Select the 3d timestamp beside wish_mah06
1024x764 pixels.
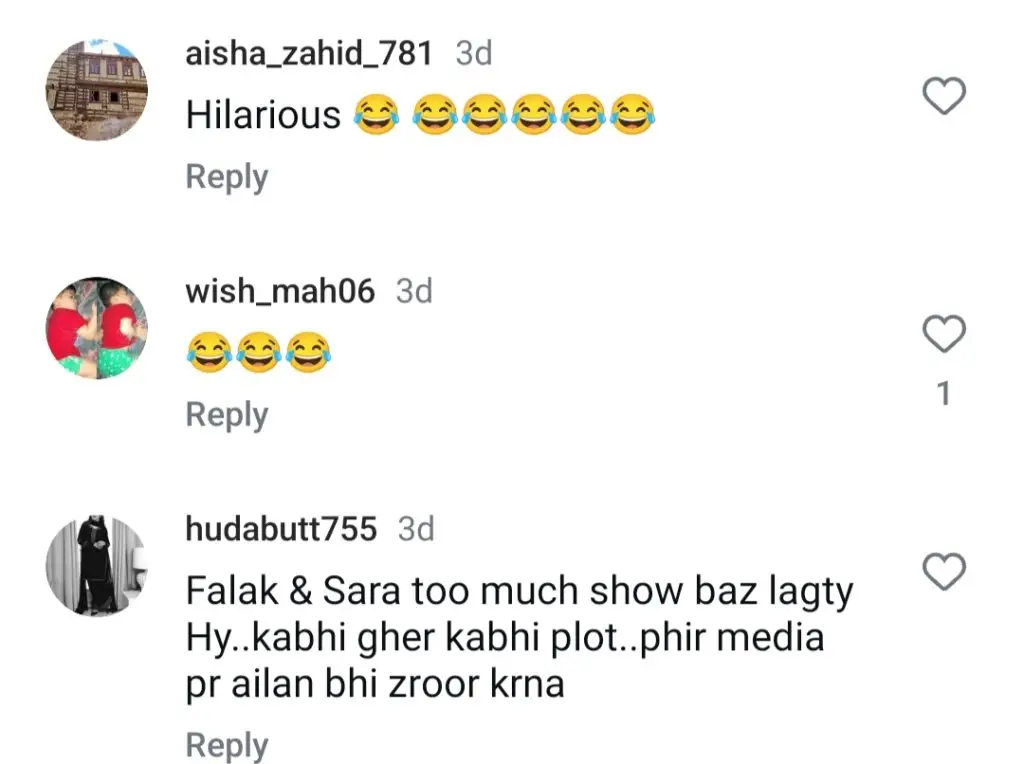[x=414, y=291]
